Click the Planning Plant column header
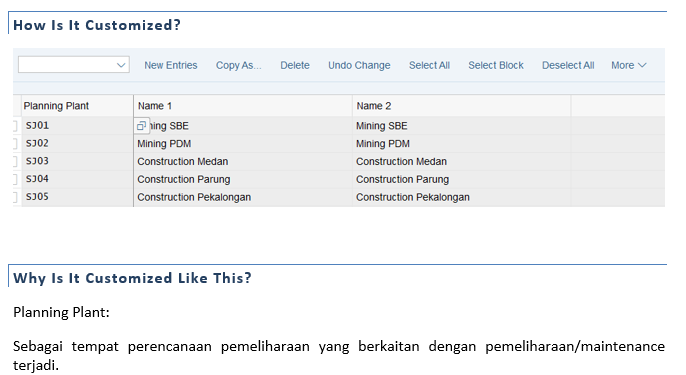 tap(77, 106)
